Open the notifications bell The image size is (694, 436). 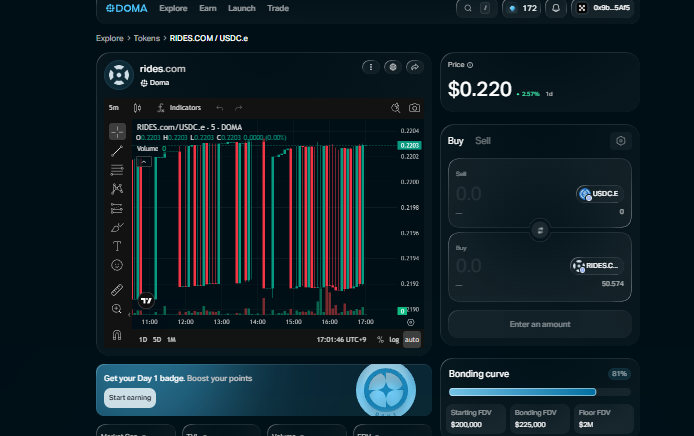click(556, 8)
